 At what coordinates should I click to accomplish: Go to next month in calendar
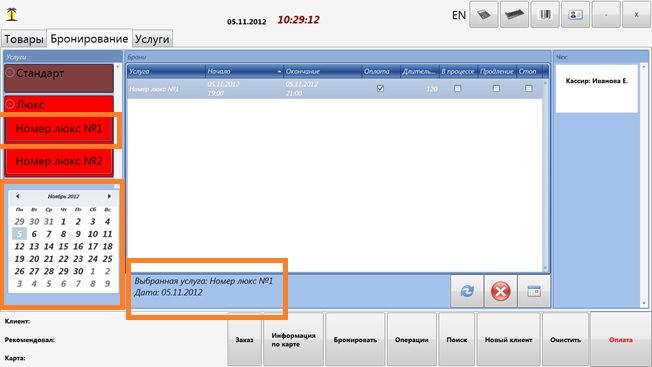click(x=109, y=196)
